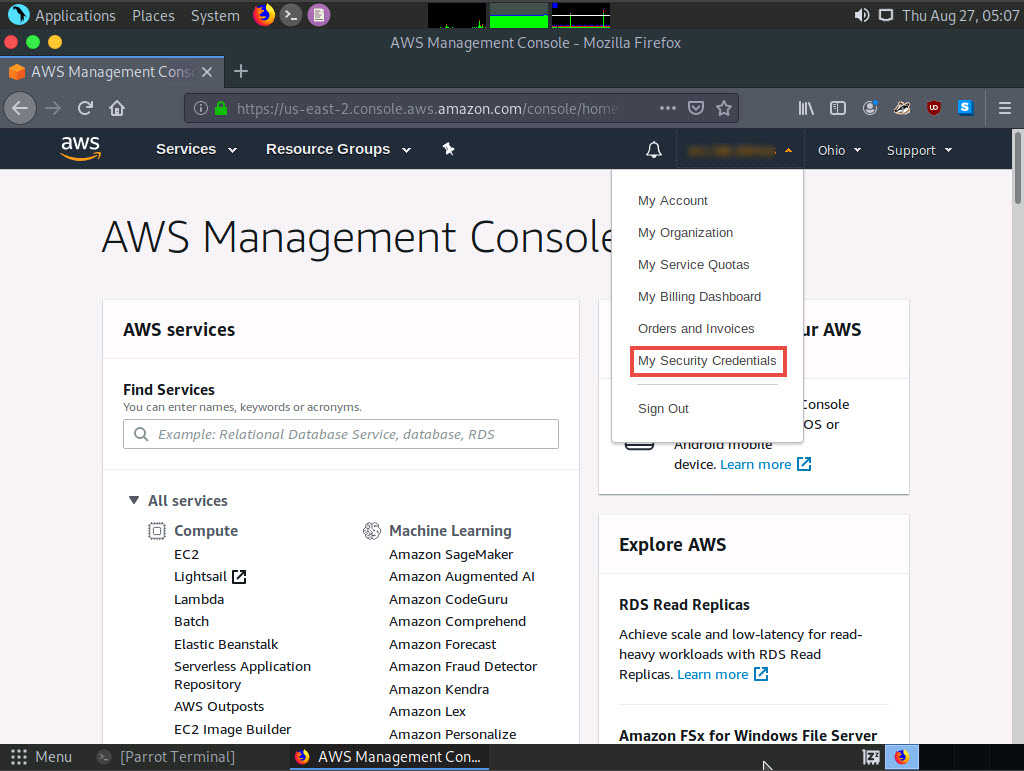Click the pin shortcuts icon in AWS navbar
The height and width of the screenshot is (771, 1024).
[x=449, y=149]
